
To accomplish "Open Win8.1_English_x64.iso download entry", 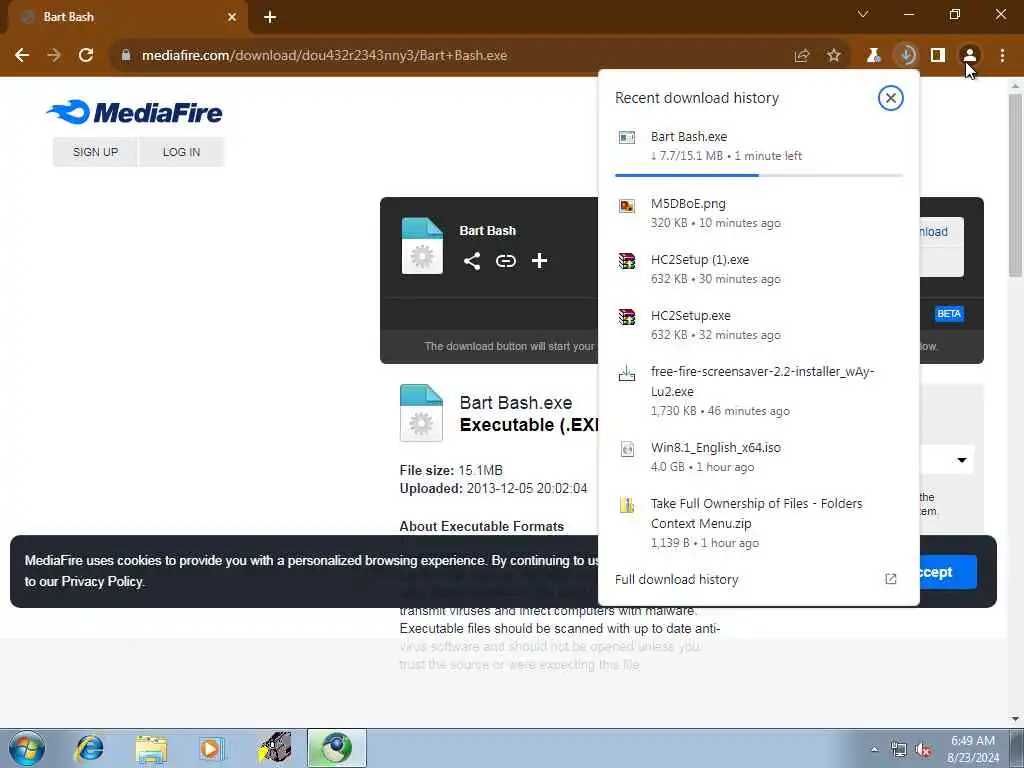I will click(759, 457).
